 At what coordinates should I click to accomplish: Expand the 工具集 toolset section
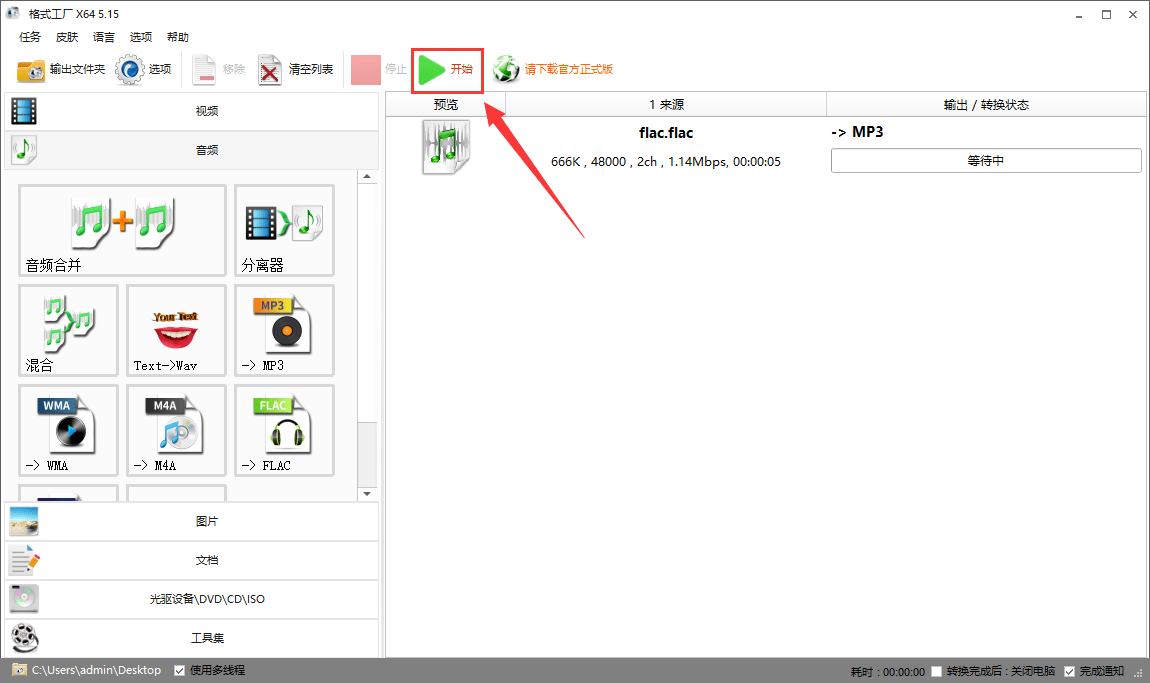point(192,637)
